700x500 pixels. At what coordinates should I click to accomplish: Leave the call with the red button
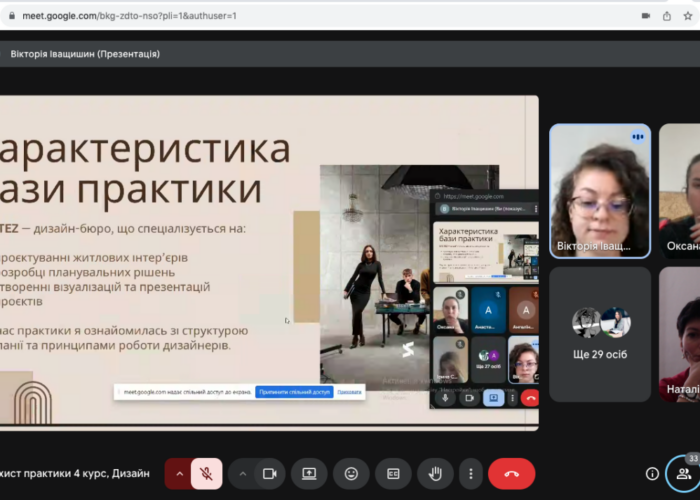[x=511, y=474]
